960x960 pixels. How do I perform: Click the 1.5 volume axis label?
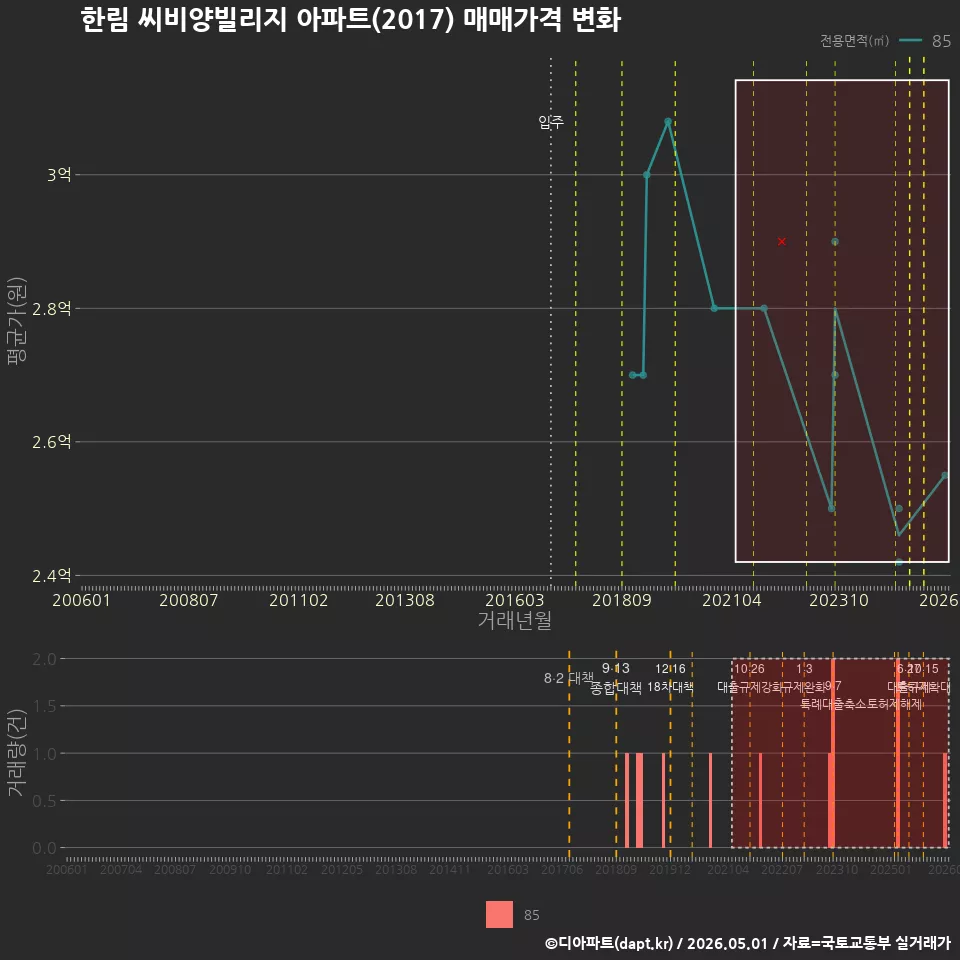click(44, 707)
